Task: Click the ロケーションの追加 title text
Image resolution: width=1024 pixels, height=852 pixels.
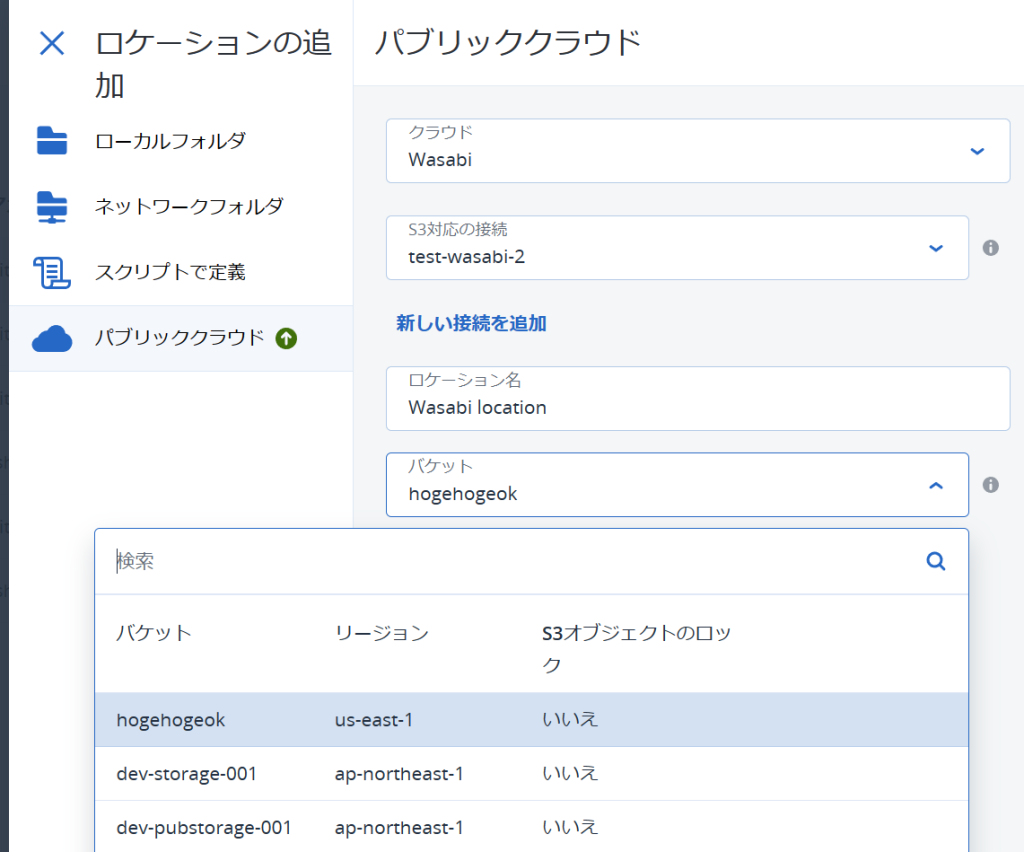Action: (214, 65)
